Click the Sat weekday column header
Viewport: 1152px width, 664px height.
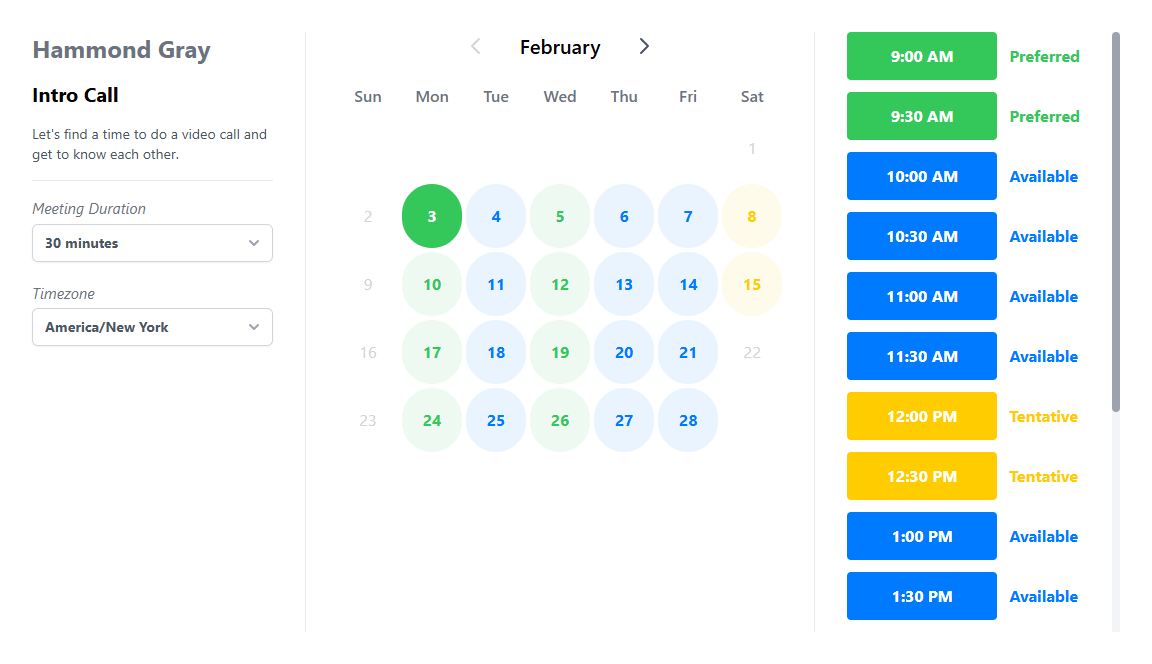click(752, 96)
